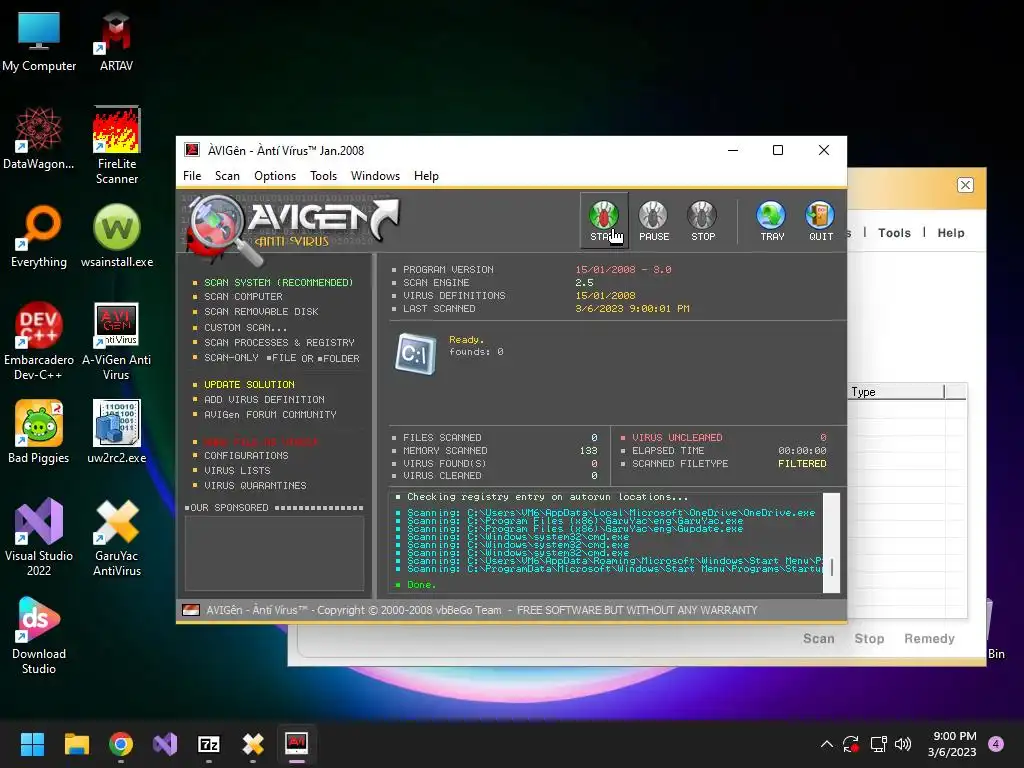The width and height of the screenshot is (1024, 768).
Task: Click the Stop button in GaruYac window
Action: (x=869, y=639)
